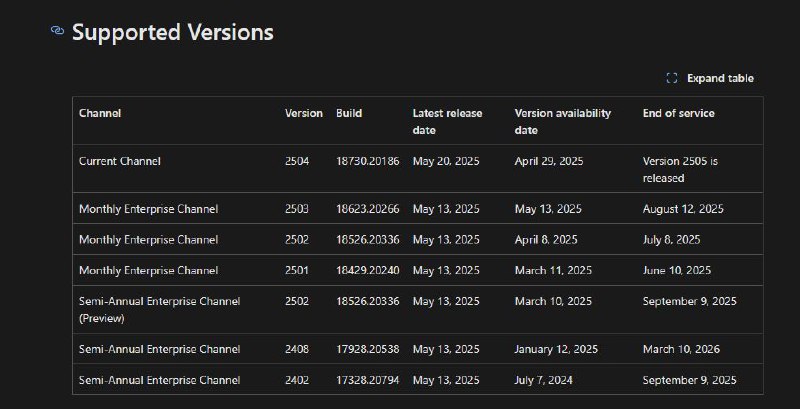This screenshot has width=800, height=409.
Task: Select the Channel column header
Action: click(100, 113)
